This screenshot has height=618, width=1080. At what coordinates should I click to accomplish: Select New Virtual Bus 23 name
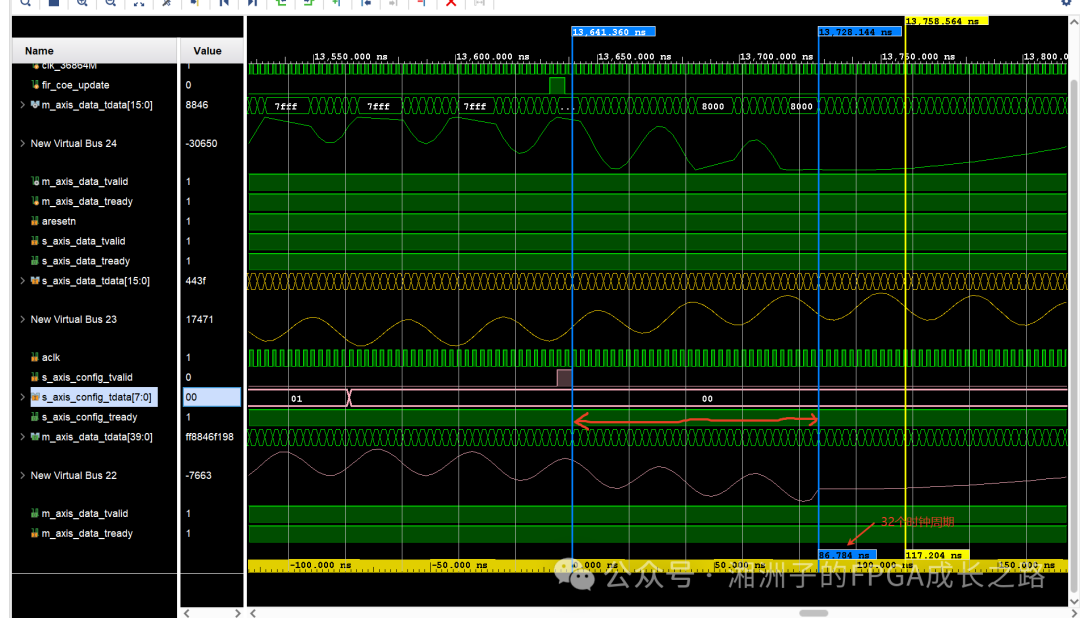click(x=74, y=319)
